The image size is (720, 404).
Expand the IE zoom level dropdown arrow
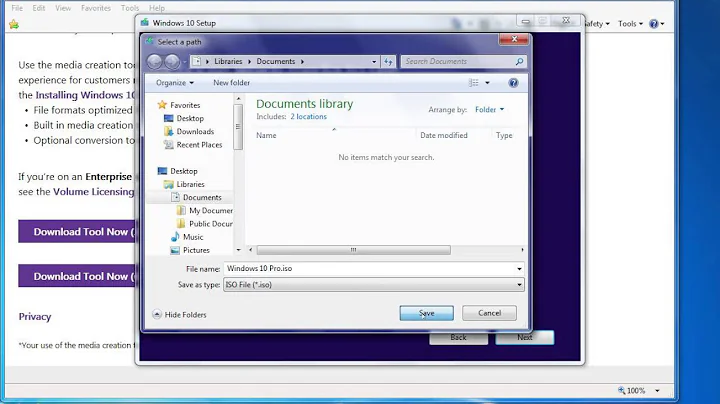657,391
